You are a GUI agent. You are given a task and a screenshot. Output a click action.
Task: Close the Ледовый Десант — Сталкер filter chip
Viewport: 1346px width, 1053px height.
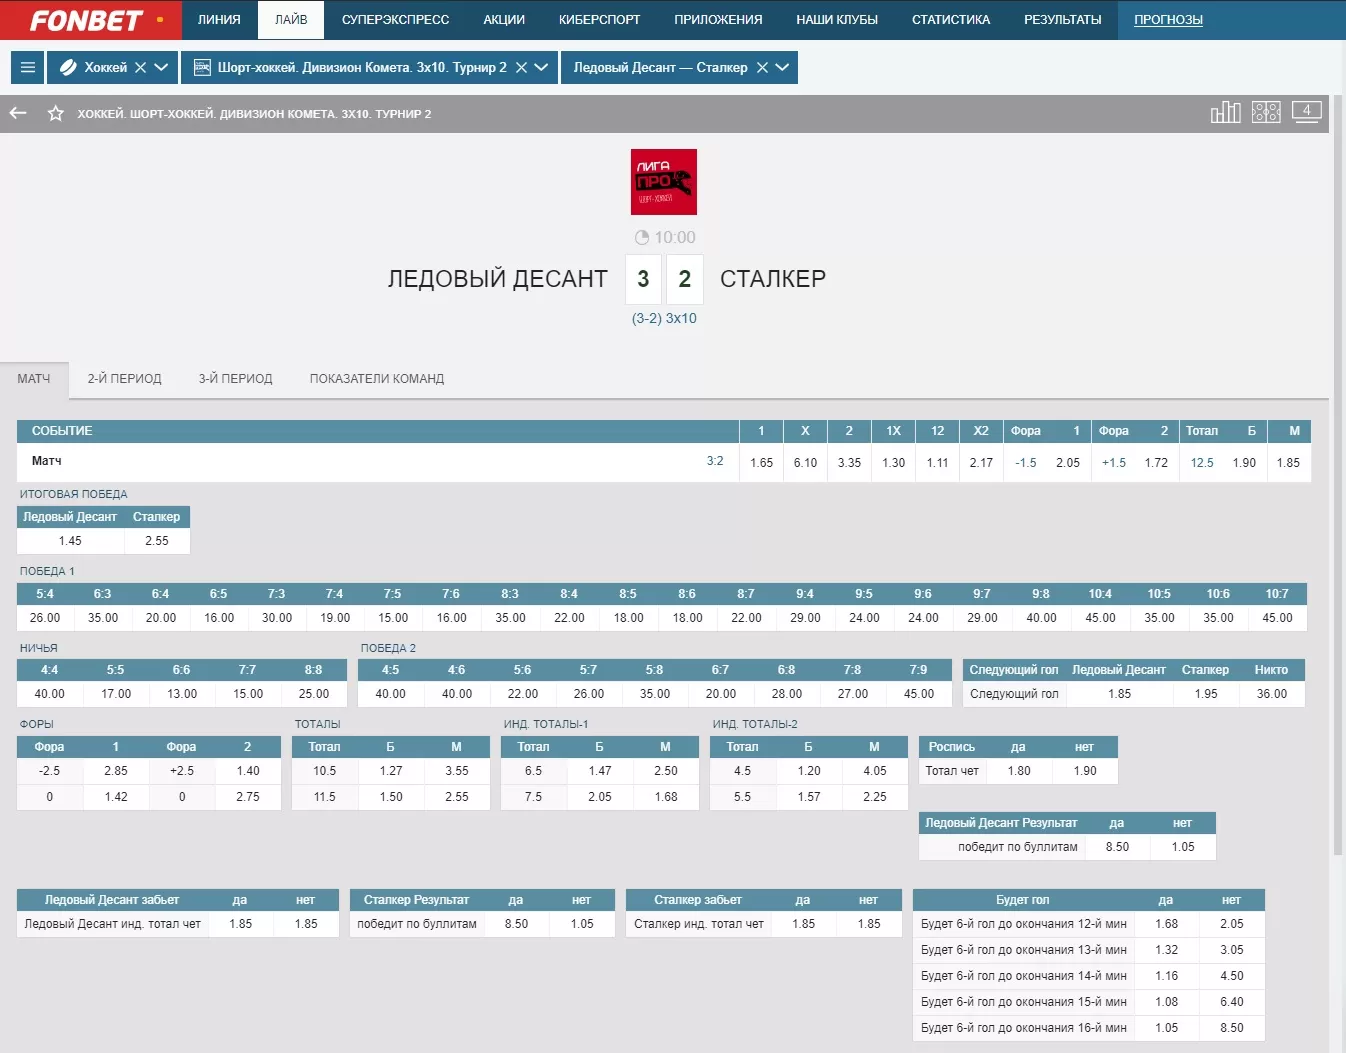[x=762, y=68]
